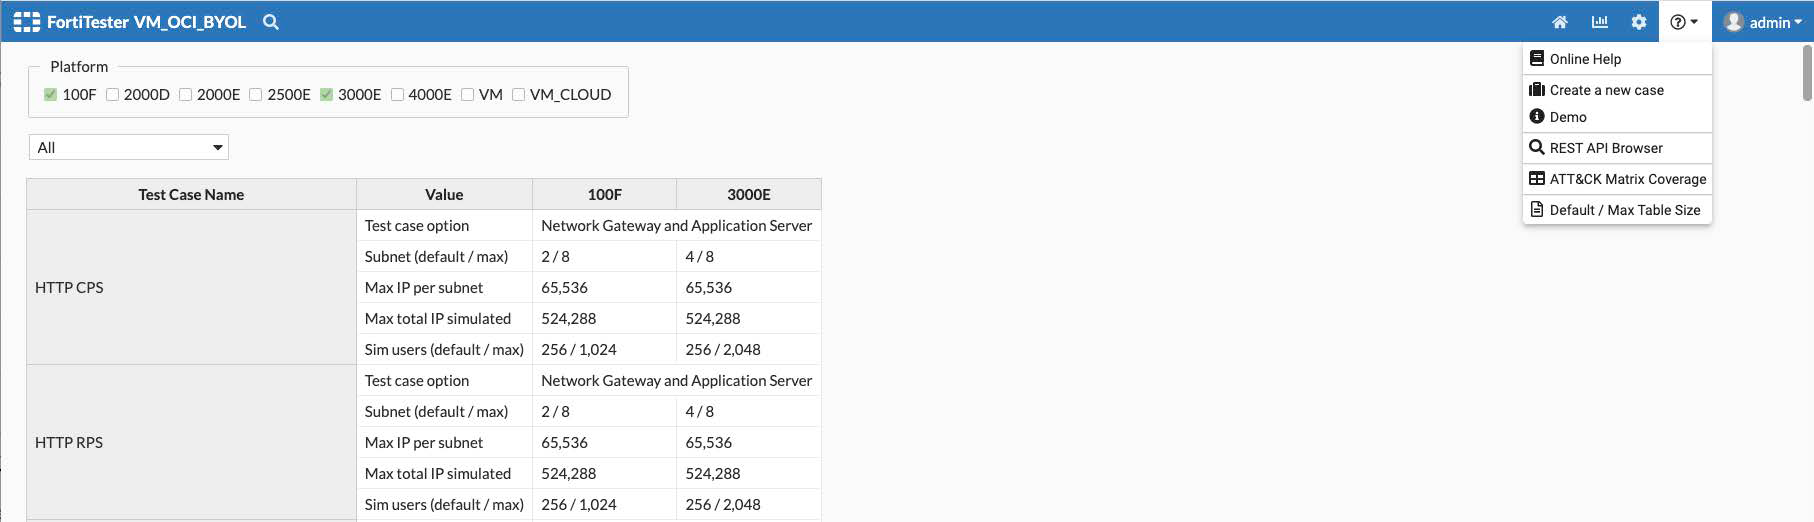Check the VM platform checkbox
The height and width of the screenshot is (522, 1814).
(x=468, y=95)
